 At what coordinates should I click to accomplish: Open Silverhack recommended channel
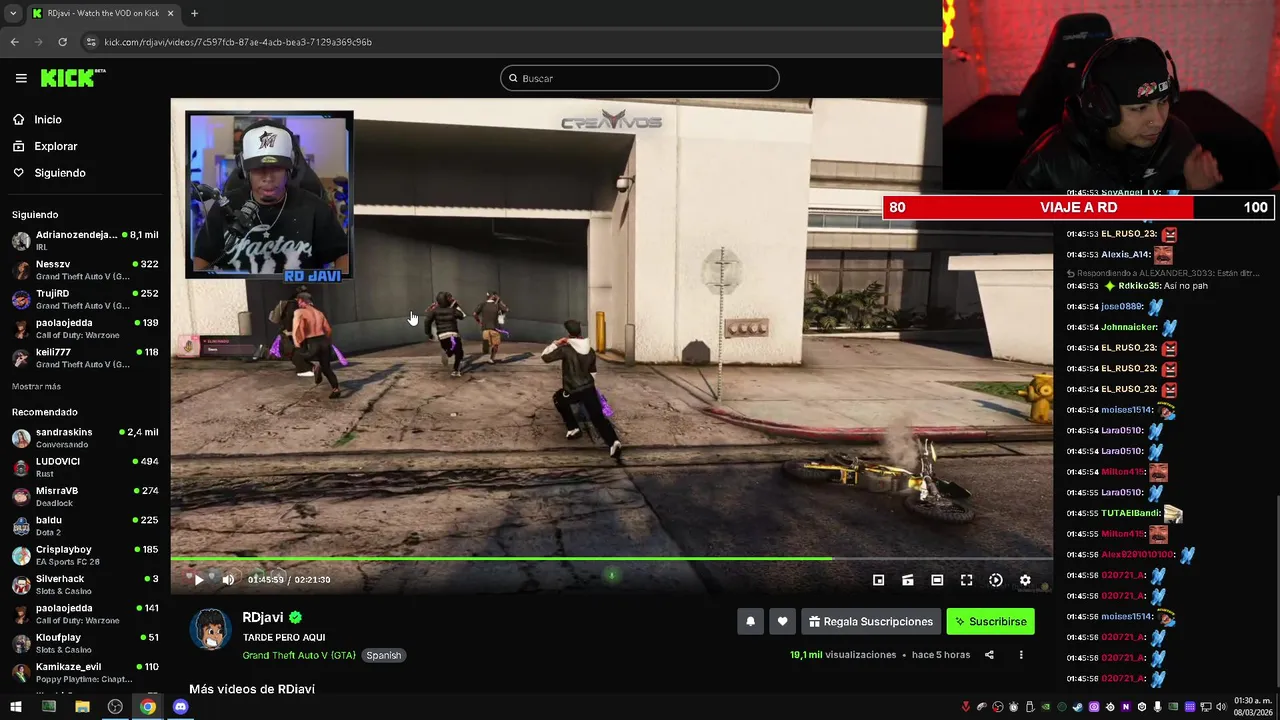(85, 584)
